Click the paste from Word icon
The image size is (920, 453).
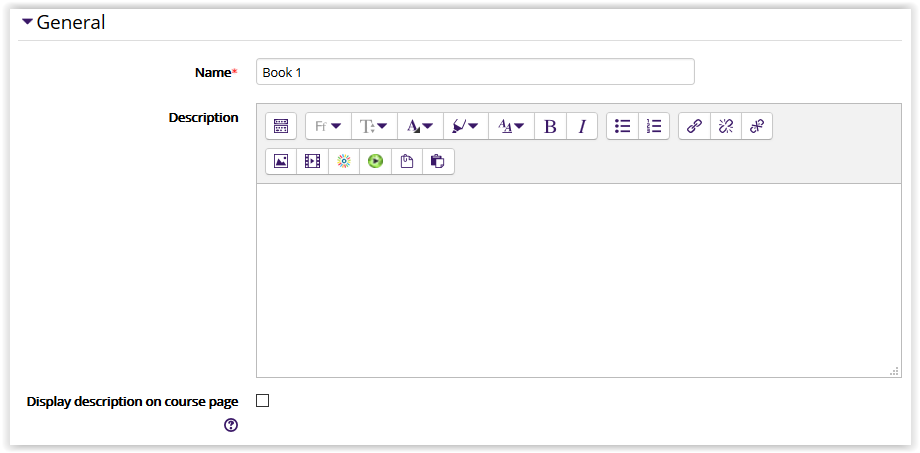(x=438, y=161)
